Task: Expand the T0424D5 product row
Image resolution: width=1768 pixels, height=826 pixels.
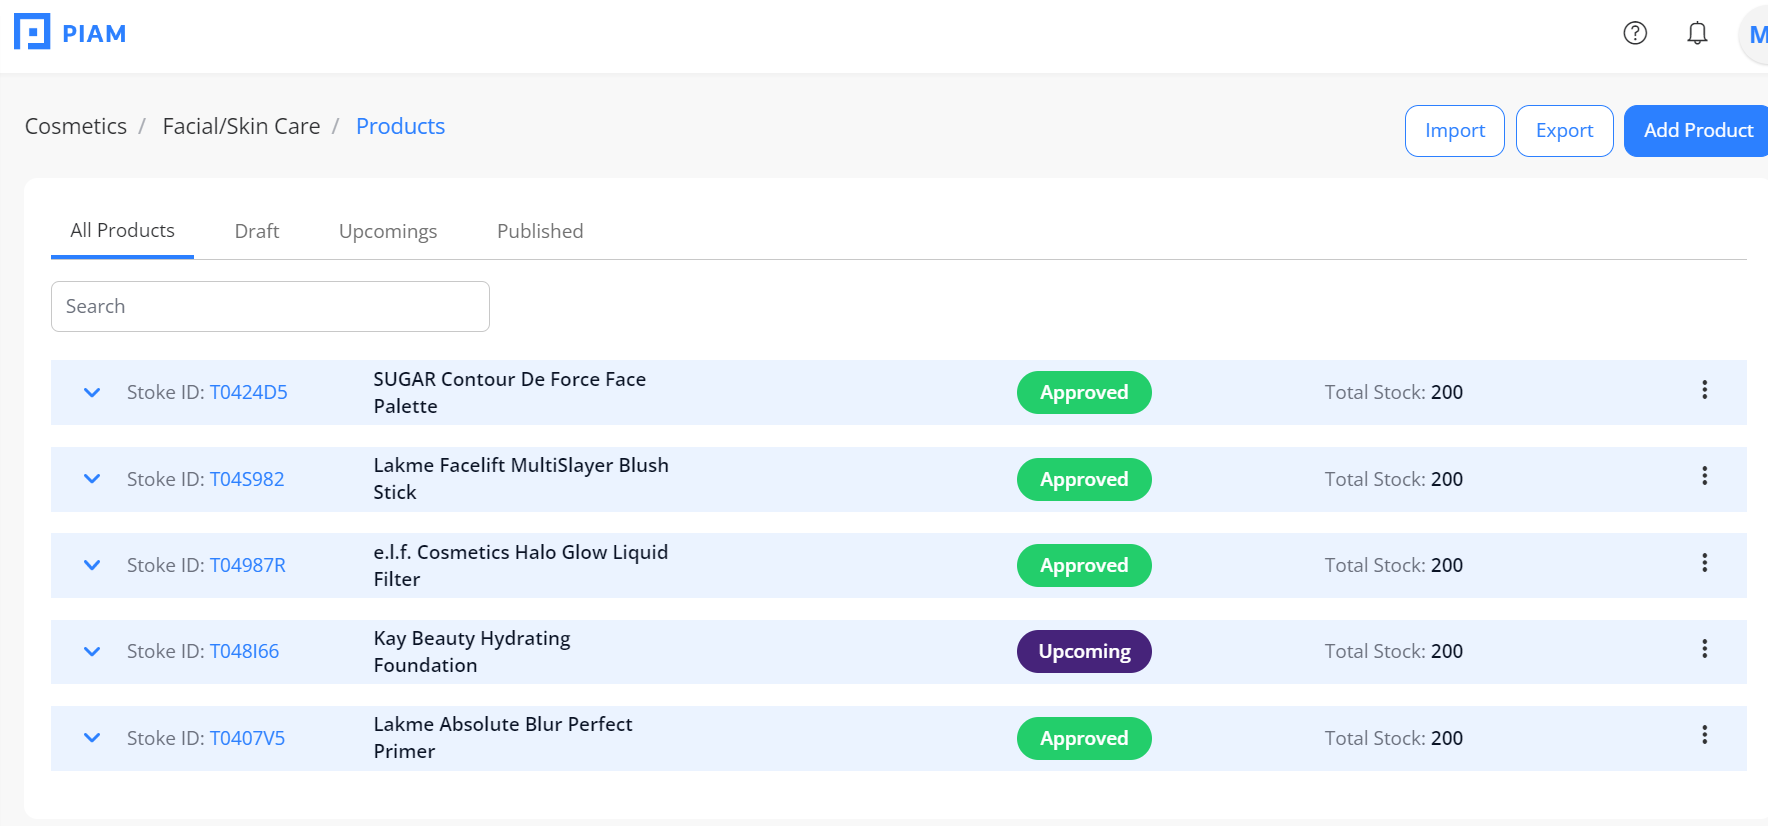Action: [x=92, y=393]
